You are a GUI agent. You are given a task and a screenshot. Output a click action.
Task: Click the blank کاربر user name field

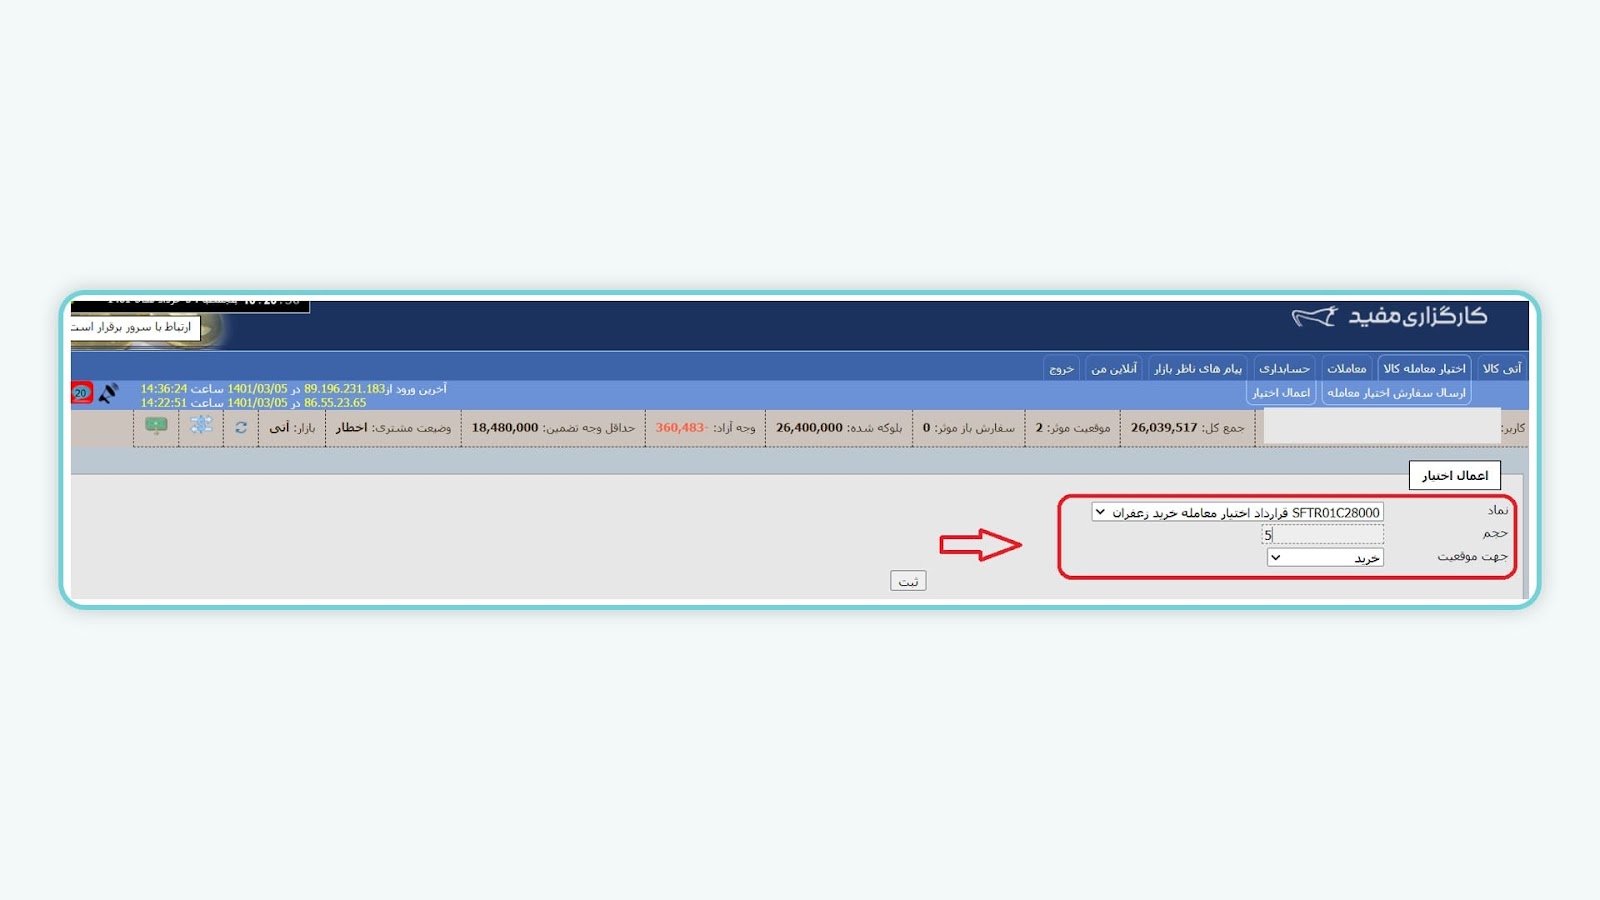(x=1382, y=426)
